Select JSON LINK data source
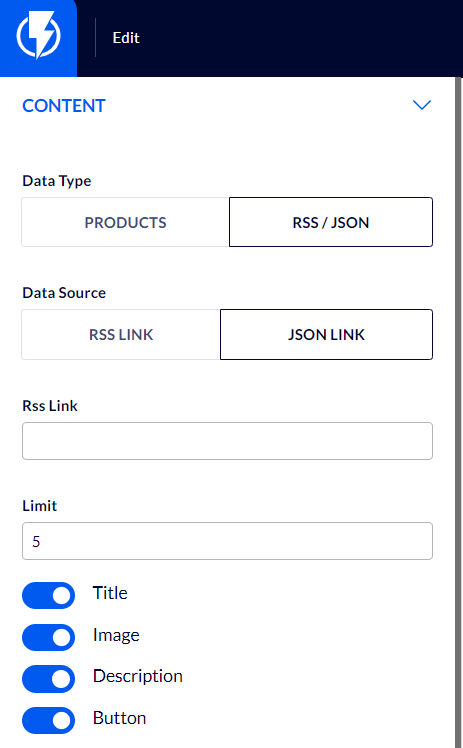Viewport: 463px width, 748px height. (326, 334)
